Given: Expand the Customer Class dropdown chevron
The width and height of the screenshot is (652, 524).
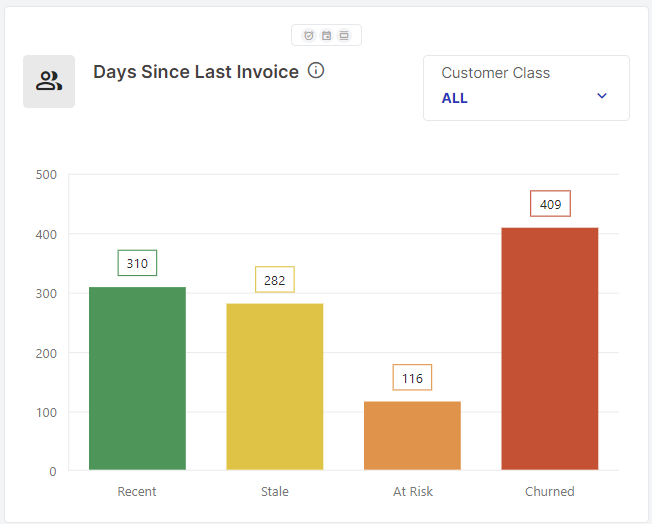Looking at the screenshot, I should pyautogui.click(x=602, y=96).
